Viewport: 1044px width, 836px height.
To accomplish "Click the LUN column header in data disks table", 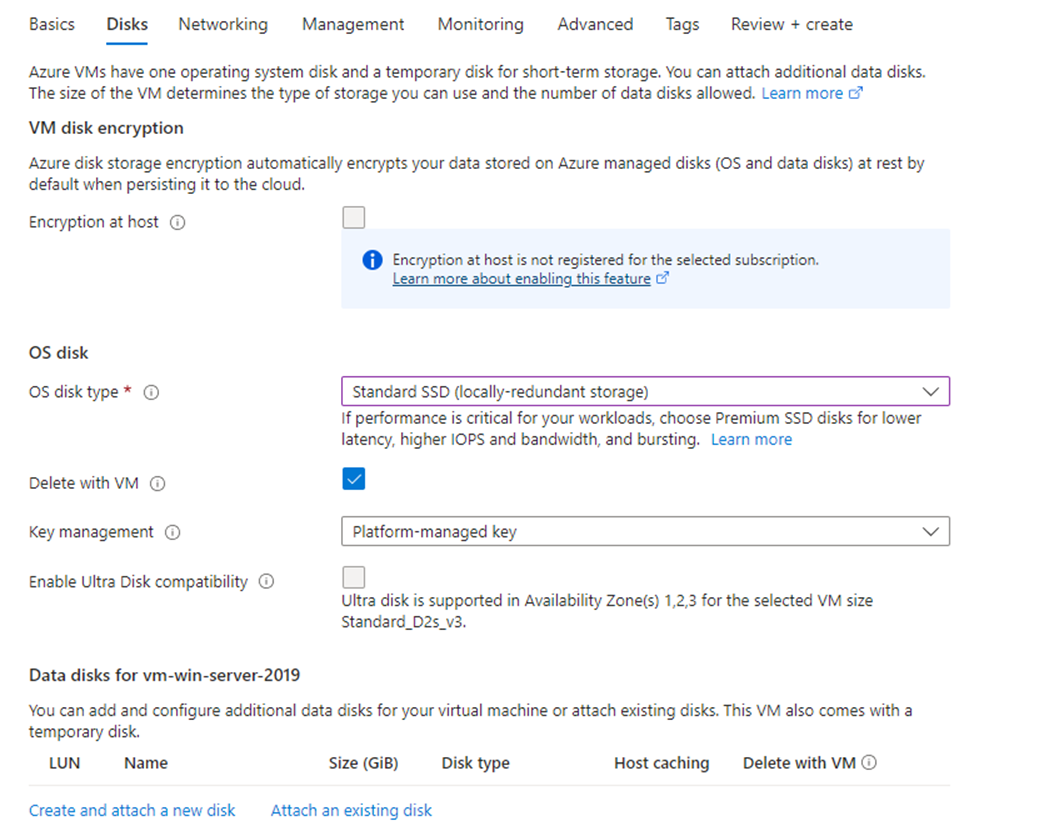I will [64, 763].
